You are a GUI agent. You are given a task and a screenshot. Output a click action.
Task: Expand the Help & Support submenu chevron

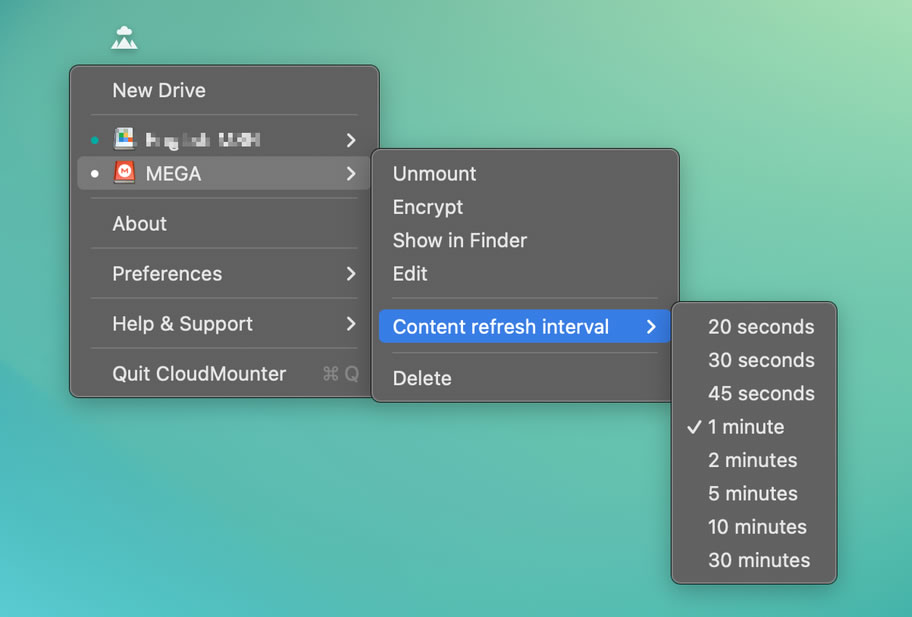pyautogui.click(x=351, y=324)
